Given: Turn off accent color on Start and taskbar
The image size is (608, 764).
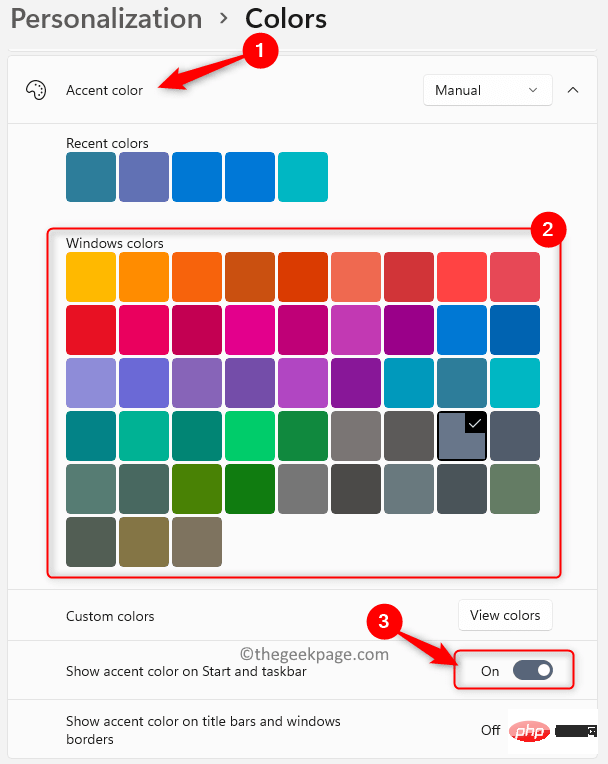Looking at the screenshot, I should click(532, 671).
